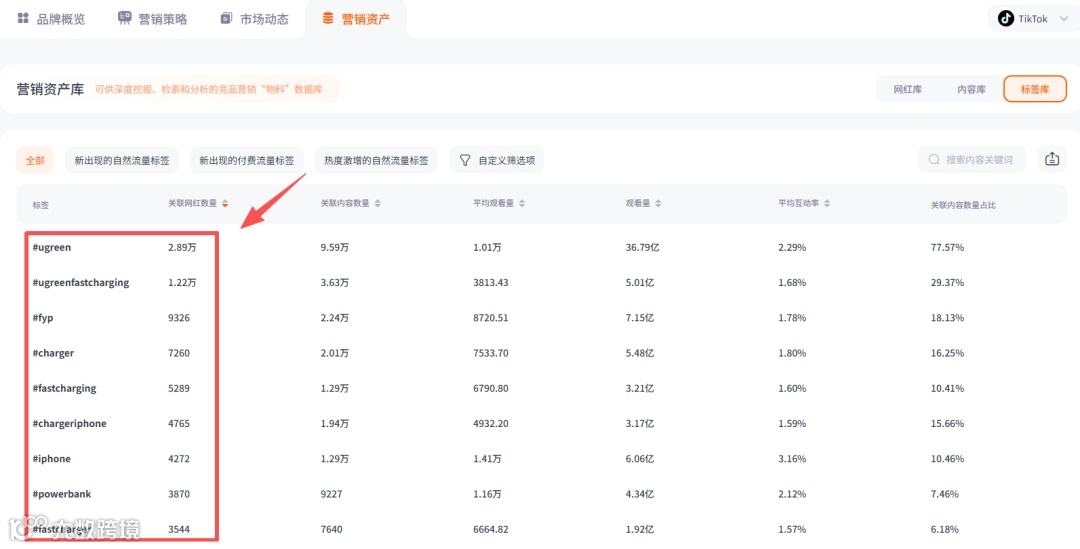Click the 36.79亿 views value

[643, 247]
